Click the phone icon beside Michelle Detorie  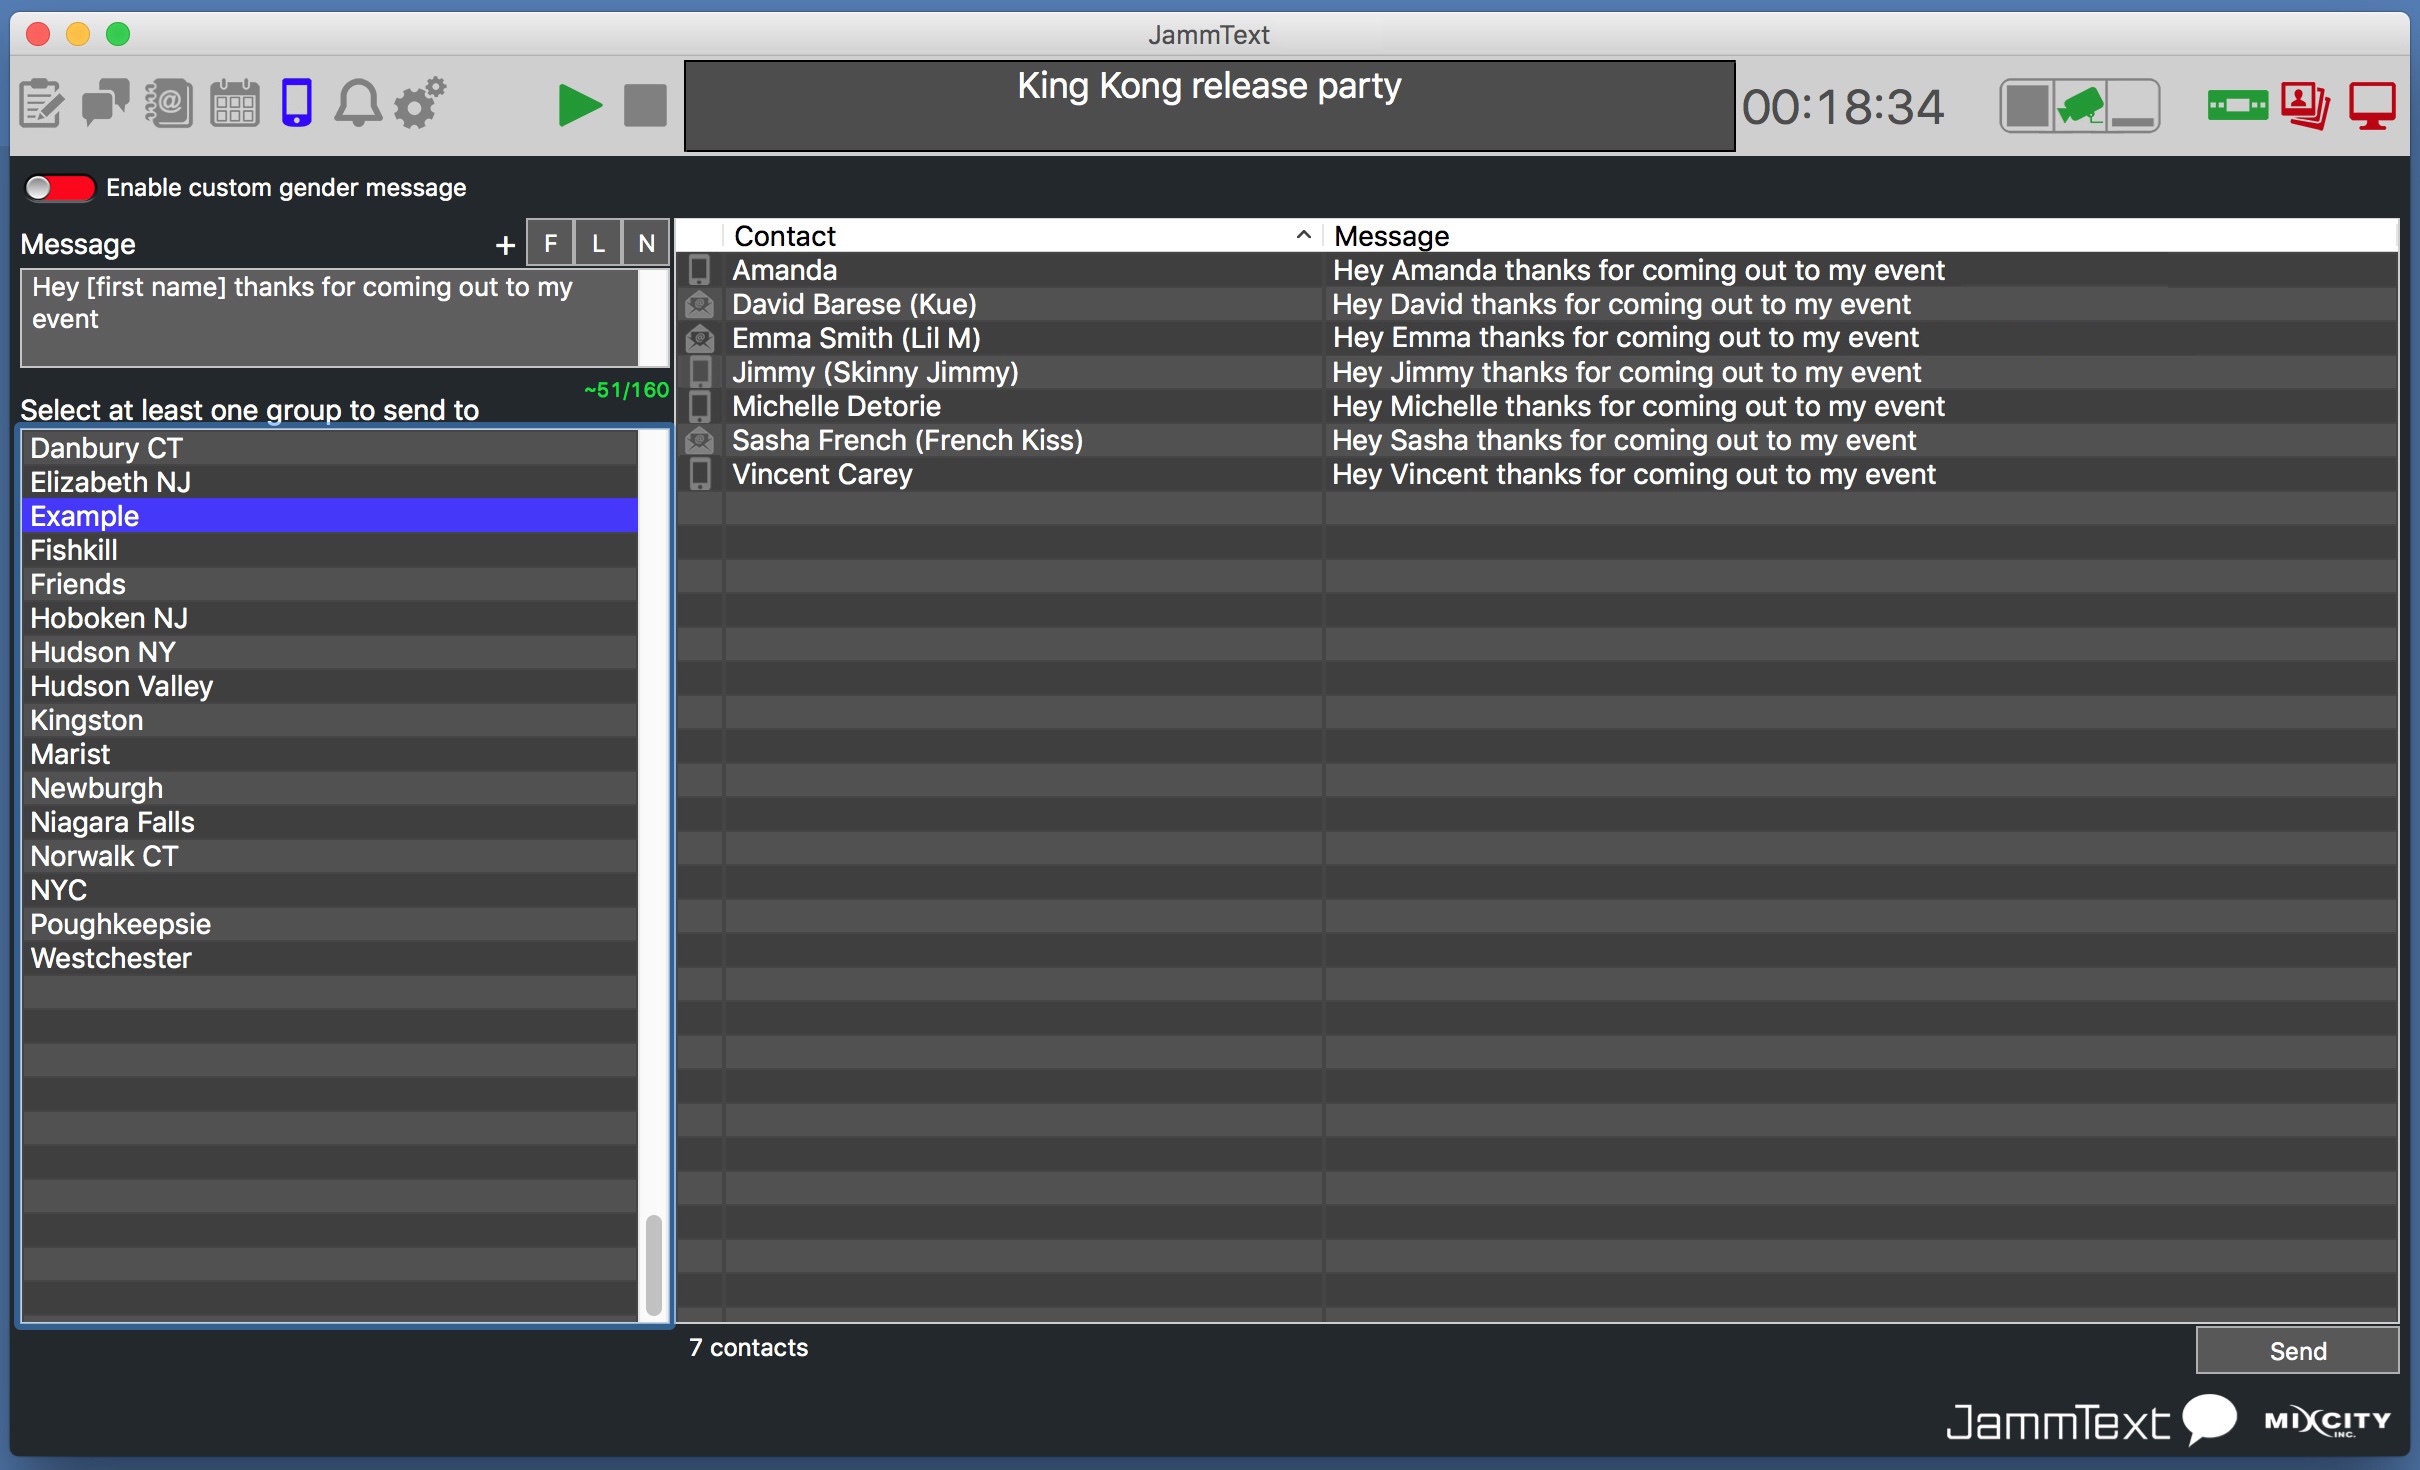point(700,406)
